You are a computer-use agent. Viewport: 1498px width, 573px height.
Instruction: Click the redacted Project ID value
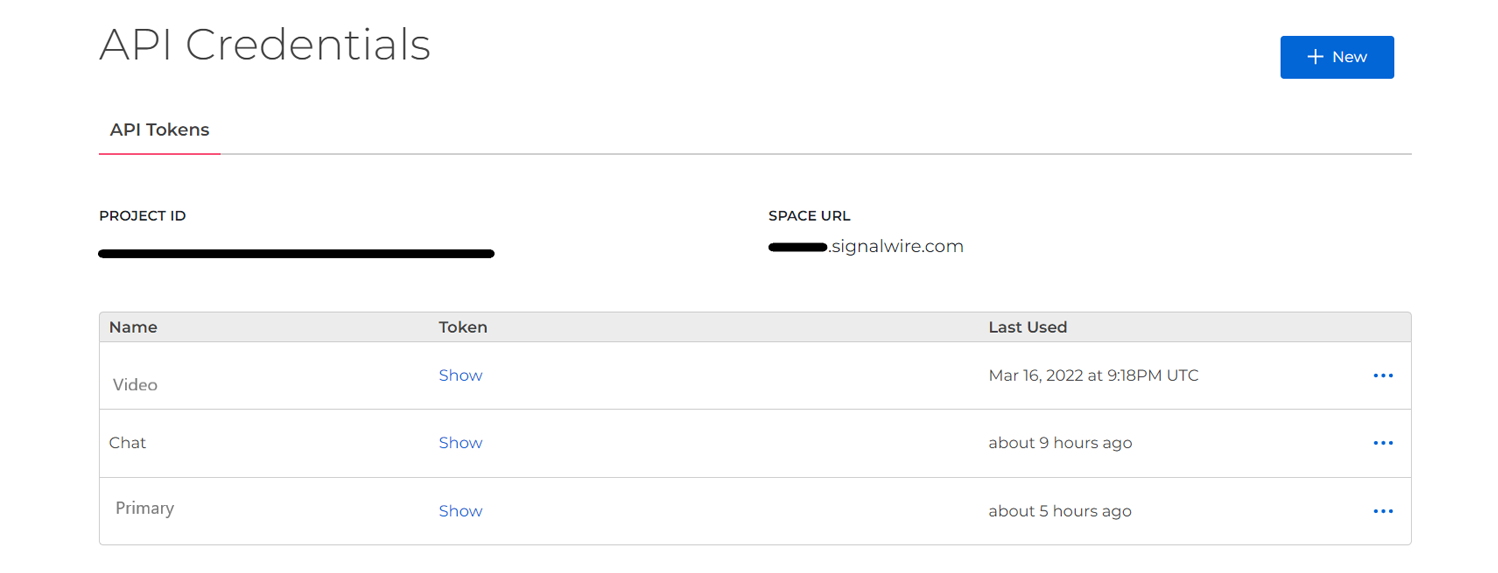(x=296, y=254)
